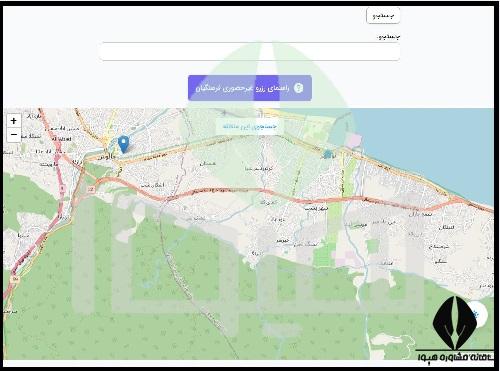Click the small blue lake near the coast

click(328, 154)
